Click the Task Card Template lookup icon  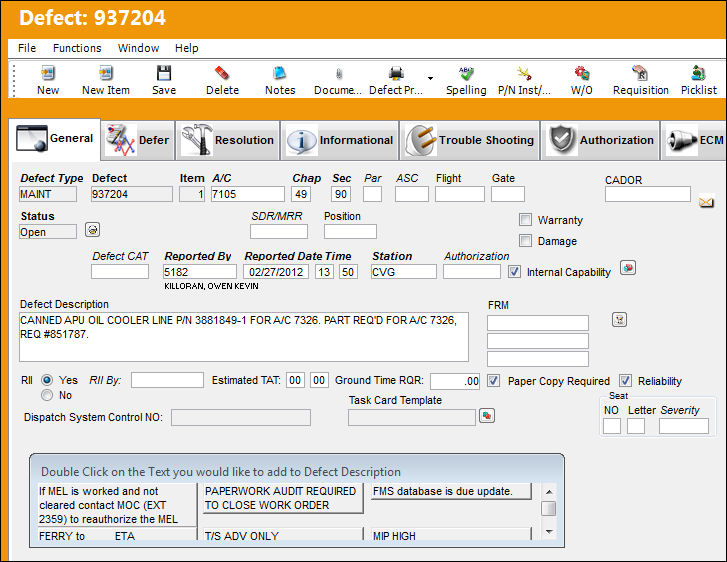tap(487, 415)
